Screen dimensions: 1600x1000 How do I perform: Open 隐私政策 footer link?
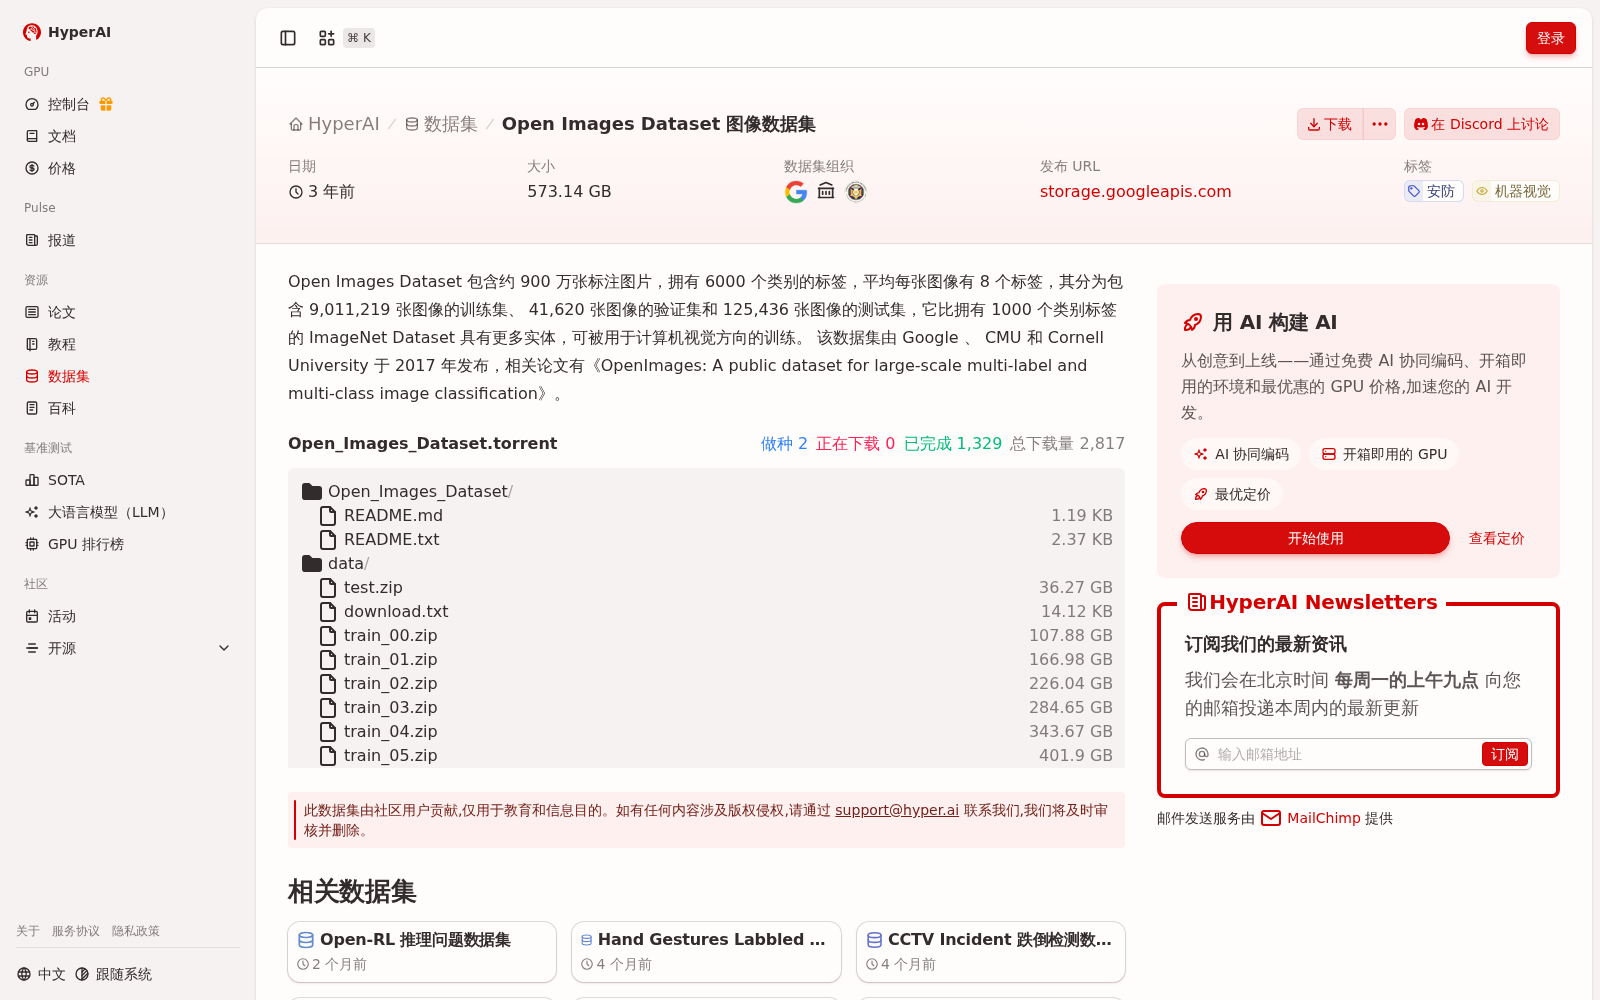pos(136,931)
